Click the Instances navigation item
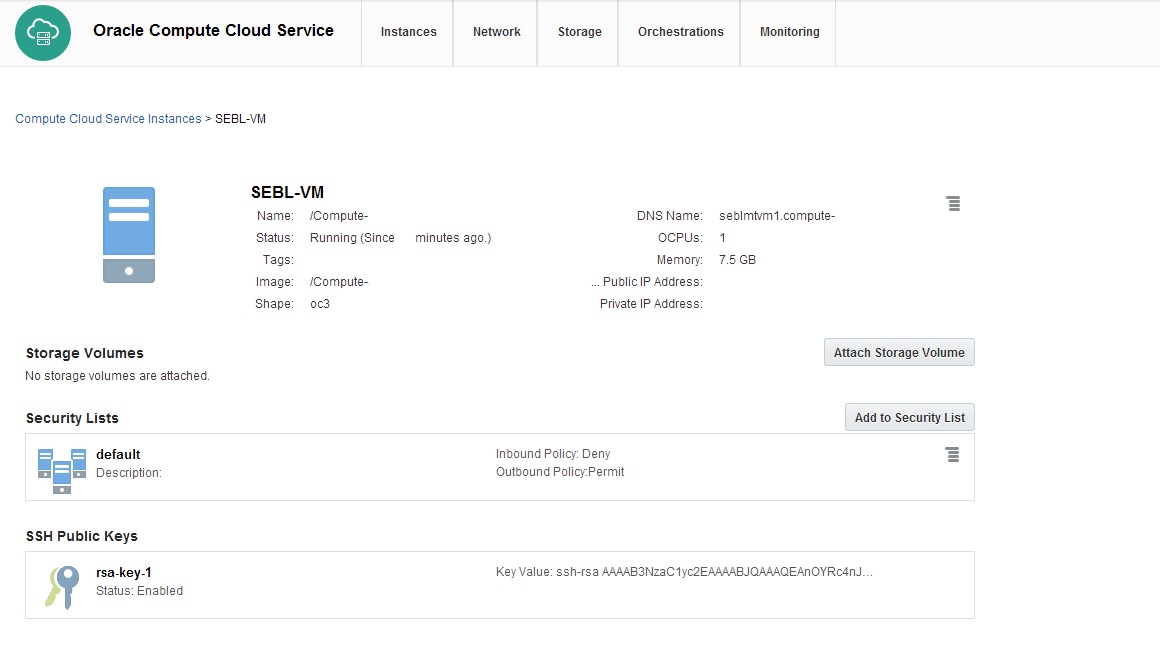This screenshot has height=654, width=1160. point(407,32)
